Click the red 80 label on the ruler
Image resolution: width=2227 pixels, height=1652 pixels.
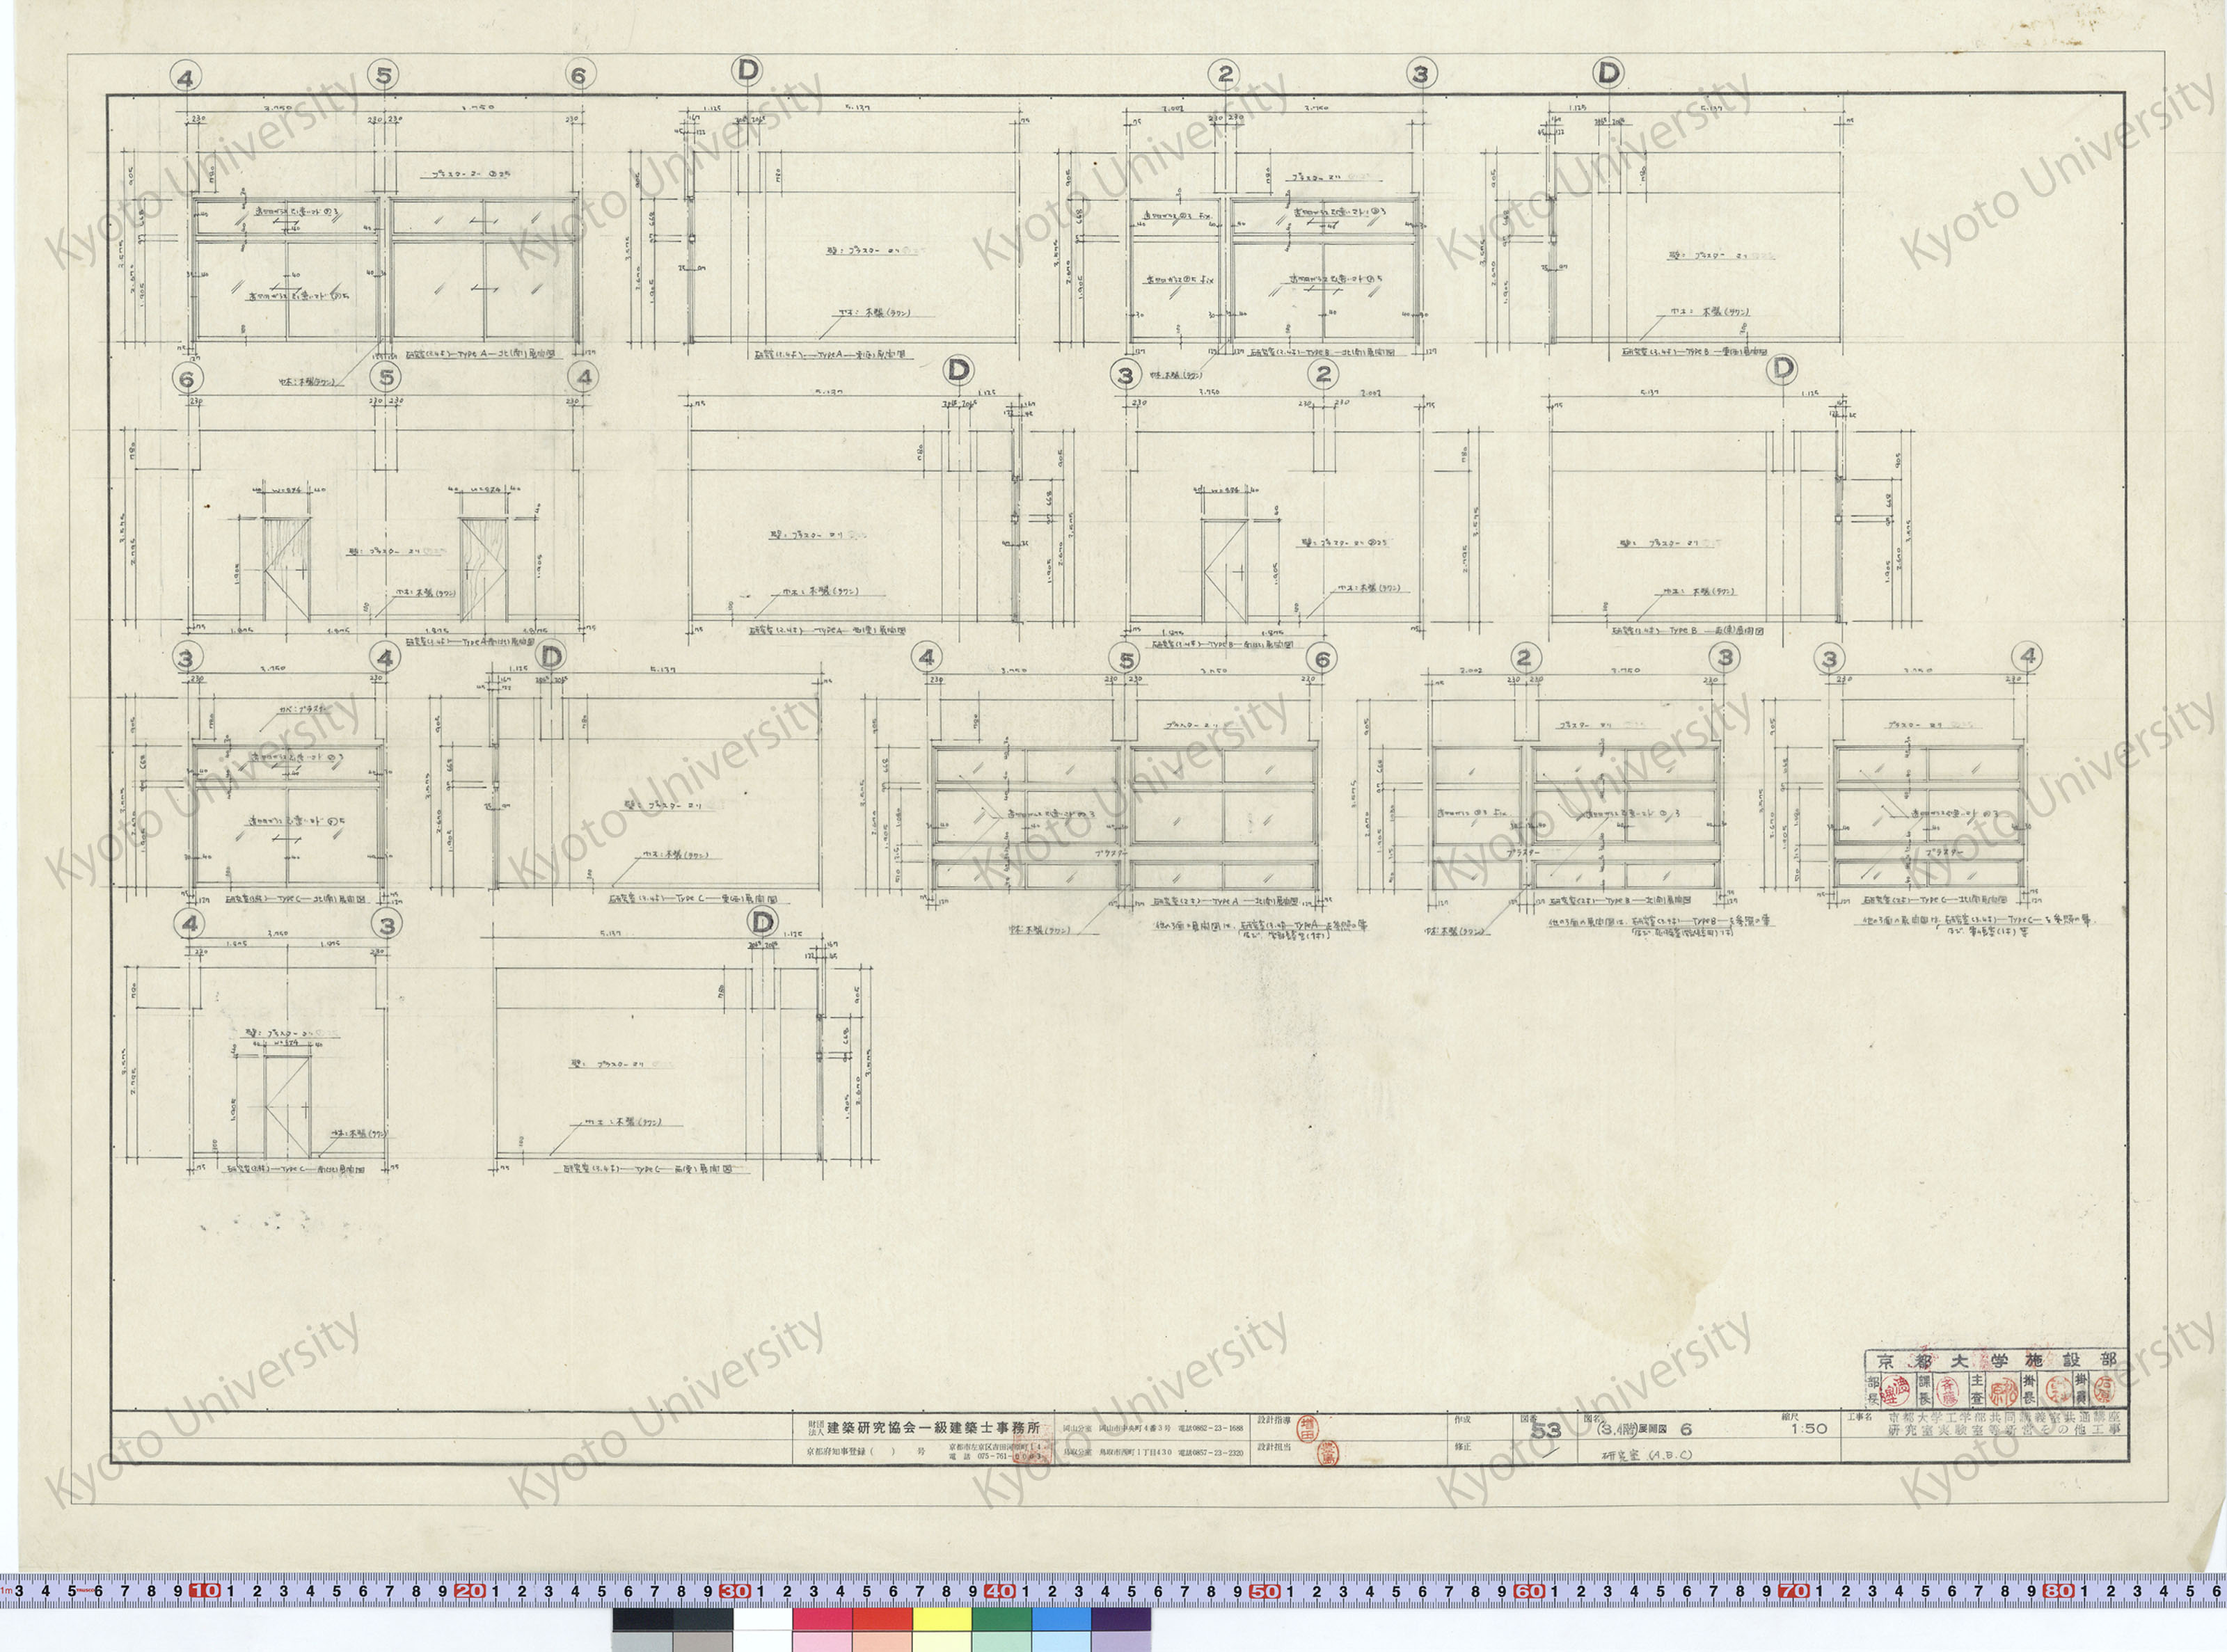[x=2059, y=1591]
